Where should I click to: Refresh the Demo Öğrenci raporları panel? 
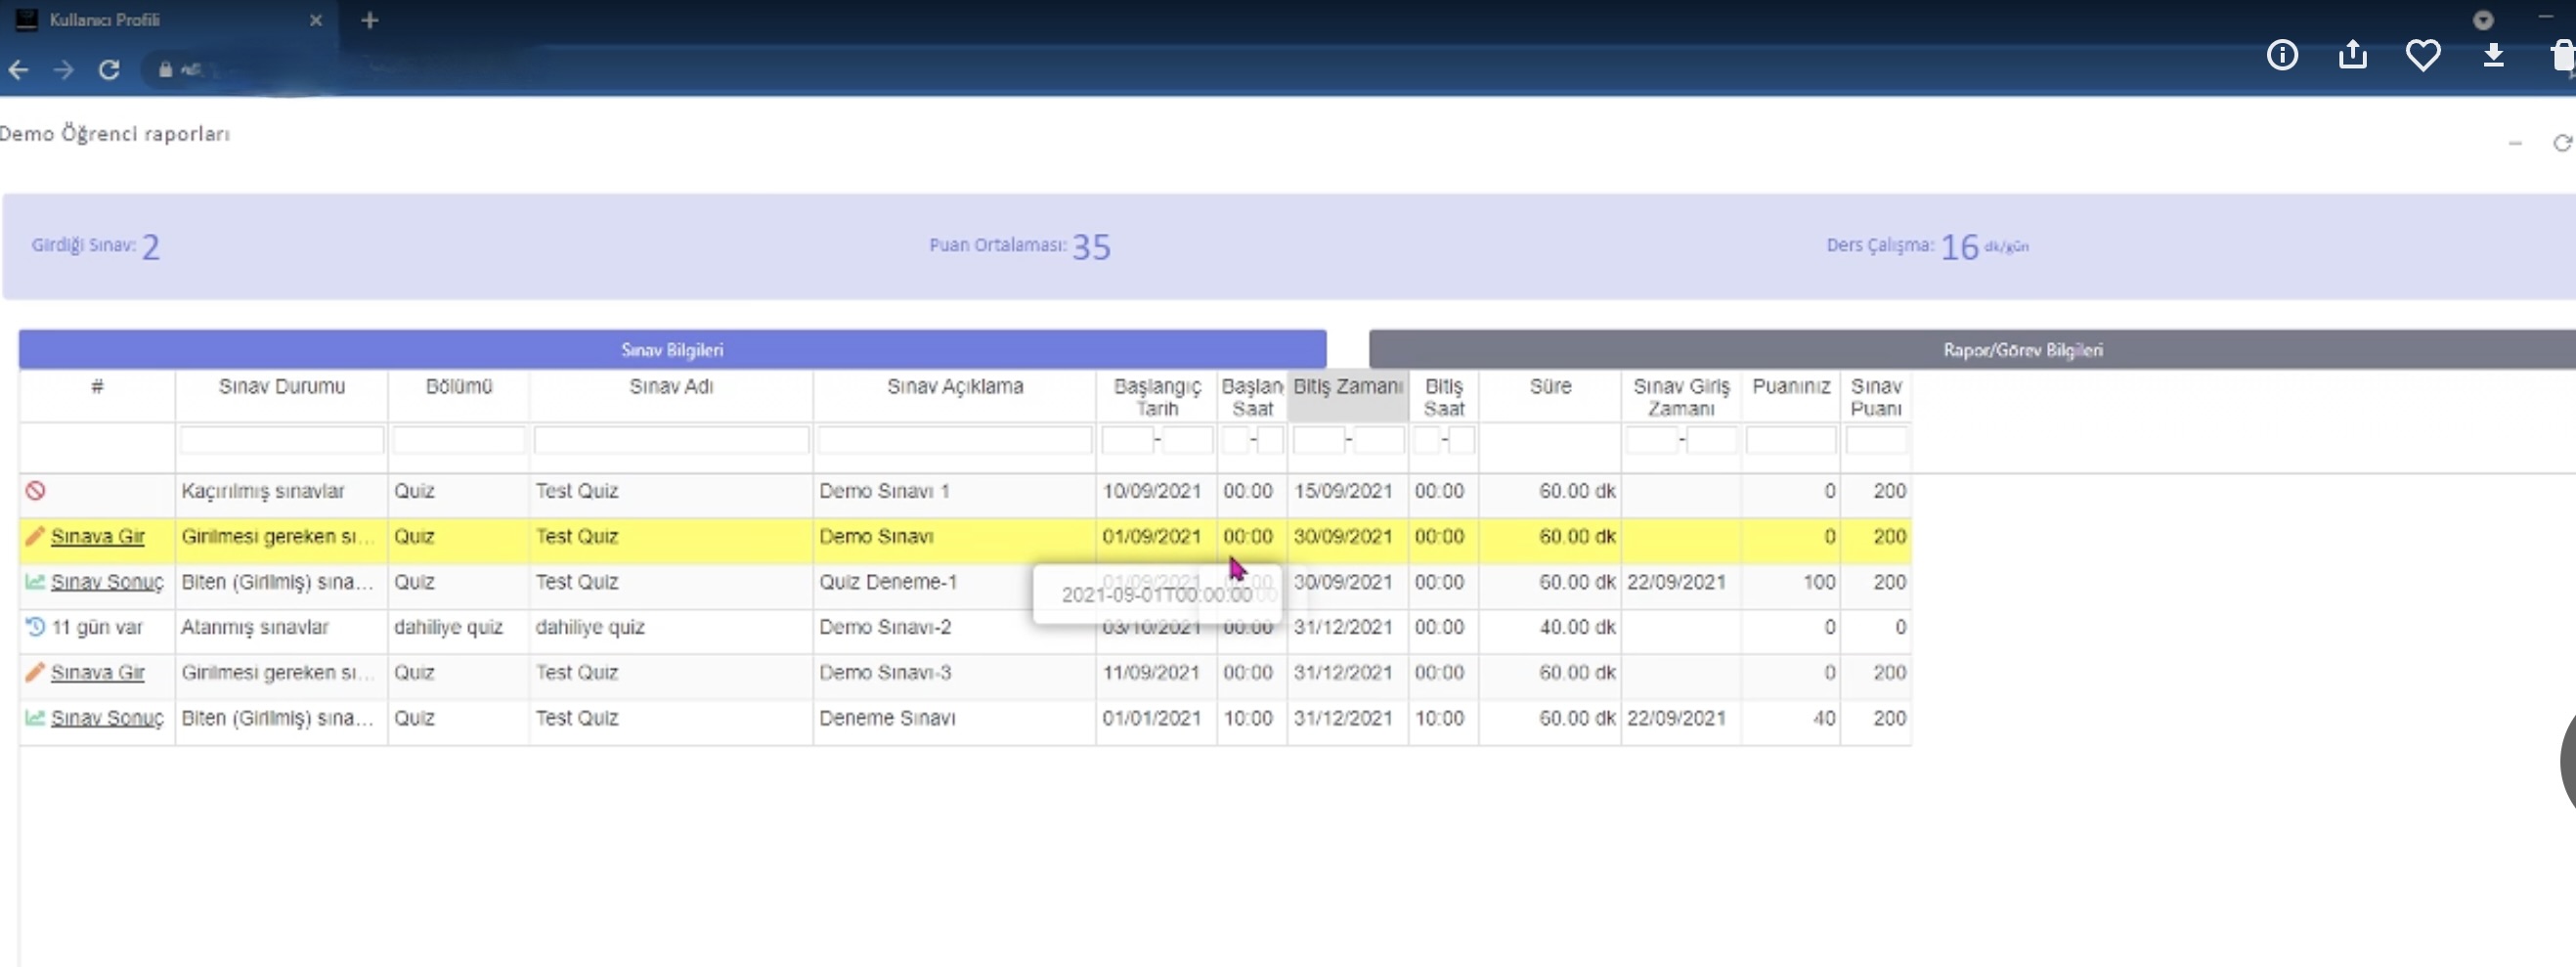pyautogui.click(x=2562, y=143)
